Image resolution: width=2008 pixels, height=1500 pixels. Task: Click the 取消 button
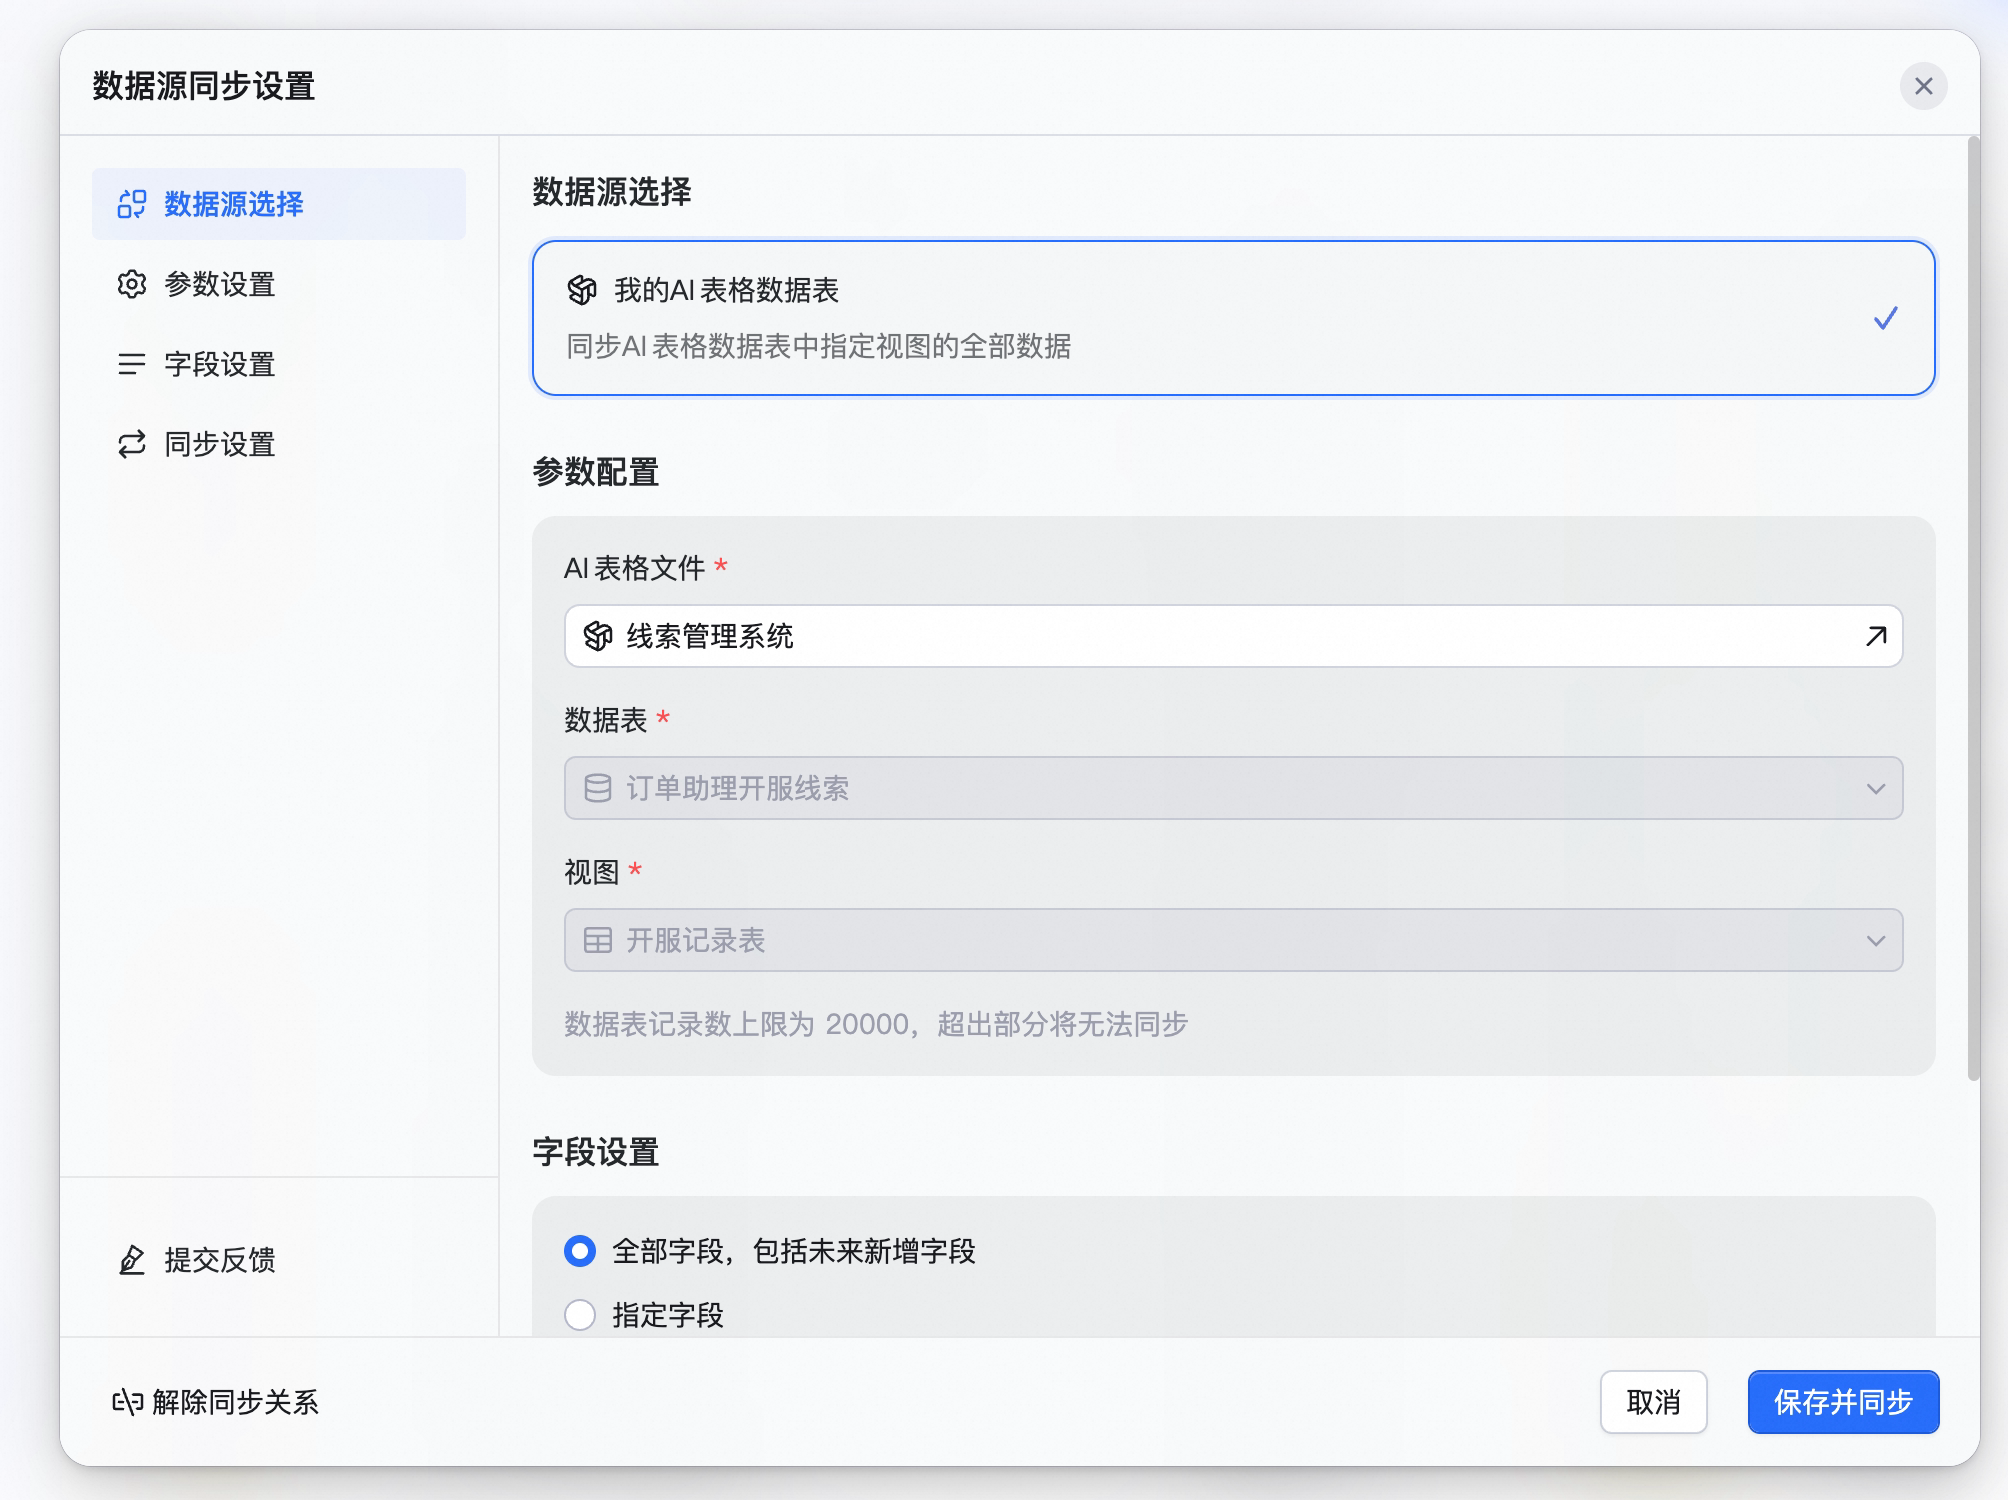(1653, 1402)
